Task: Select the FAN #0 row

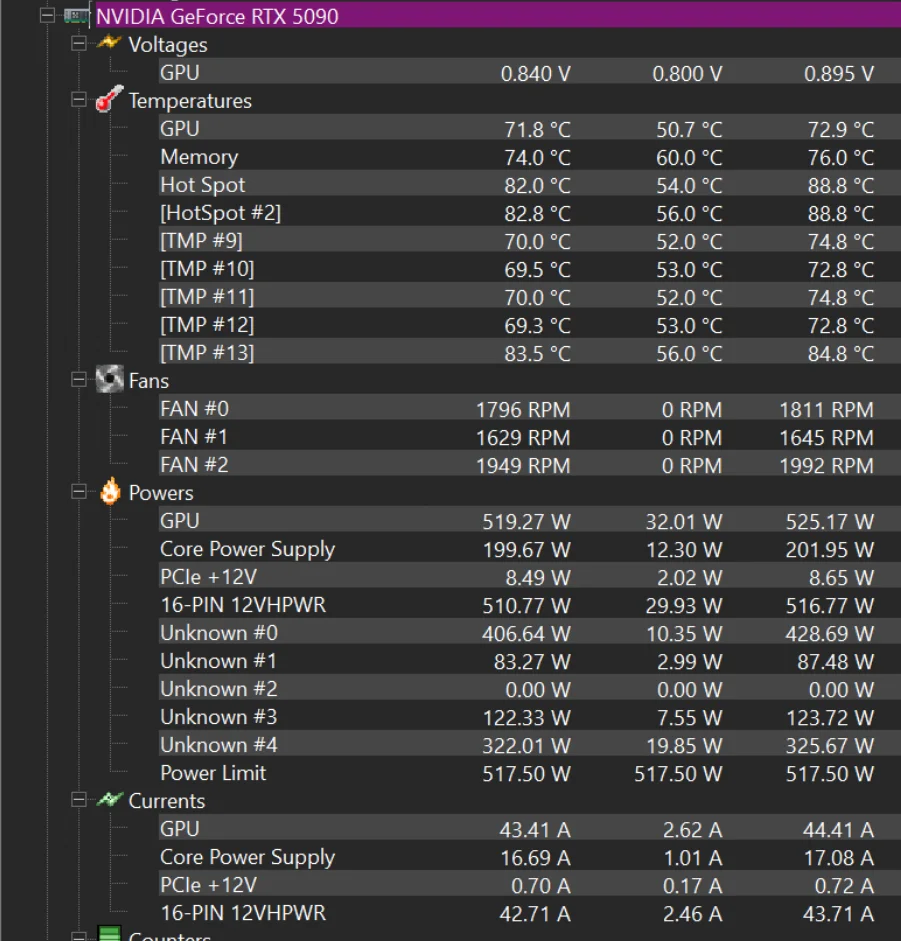Action: [x=529, y=409]
